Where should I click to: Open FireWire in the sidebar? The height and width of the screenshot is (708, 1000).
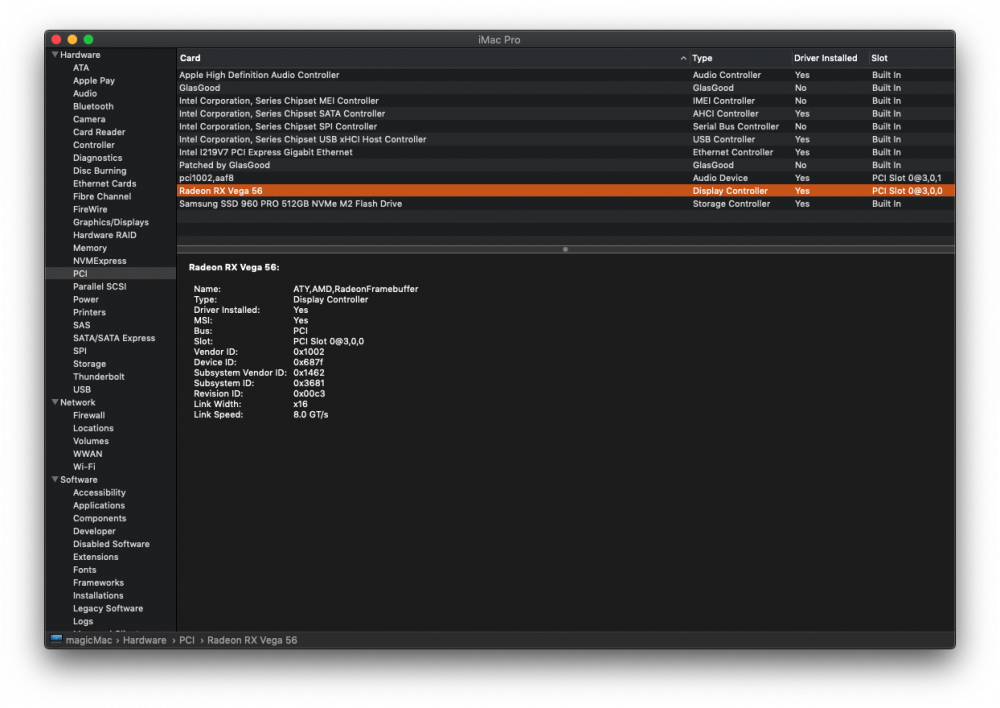click(x=90, y=209)
